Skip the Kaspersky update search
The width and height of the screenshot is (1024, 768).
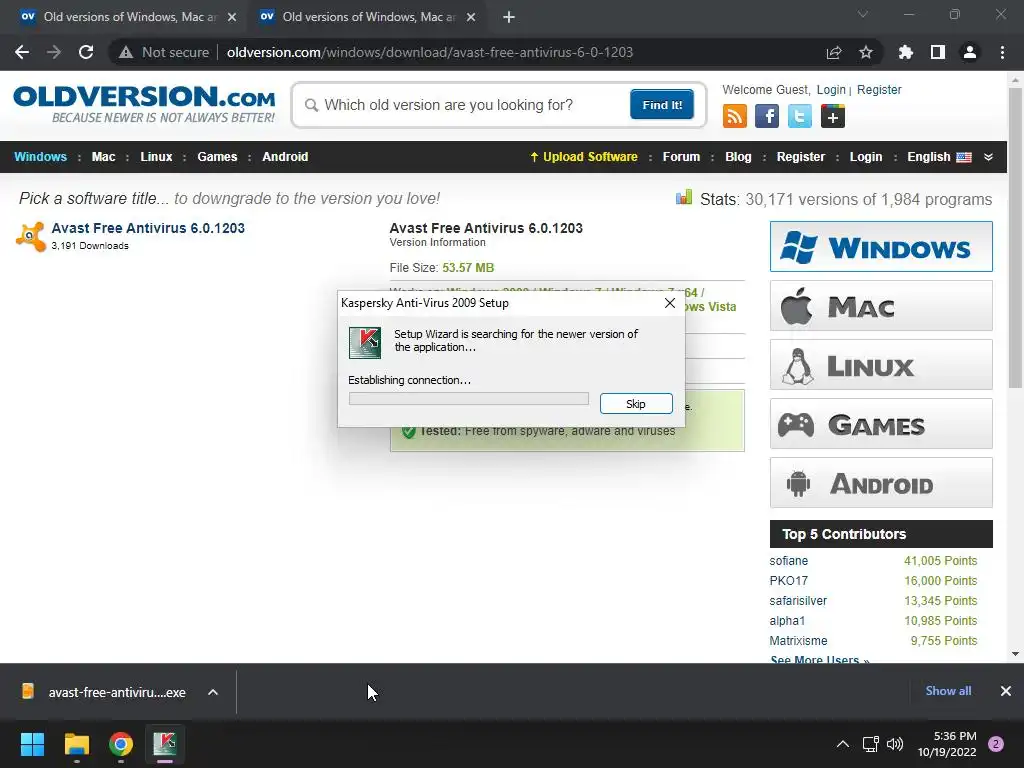coord(636,404)
